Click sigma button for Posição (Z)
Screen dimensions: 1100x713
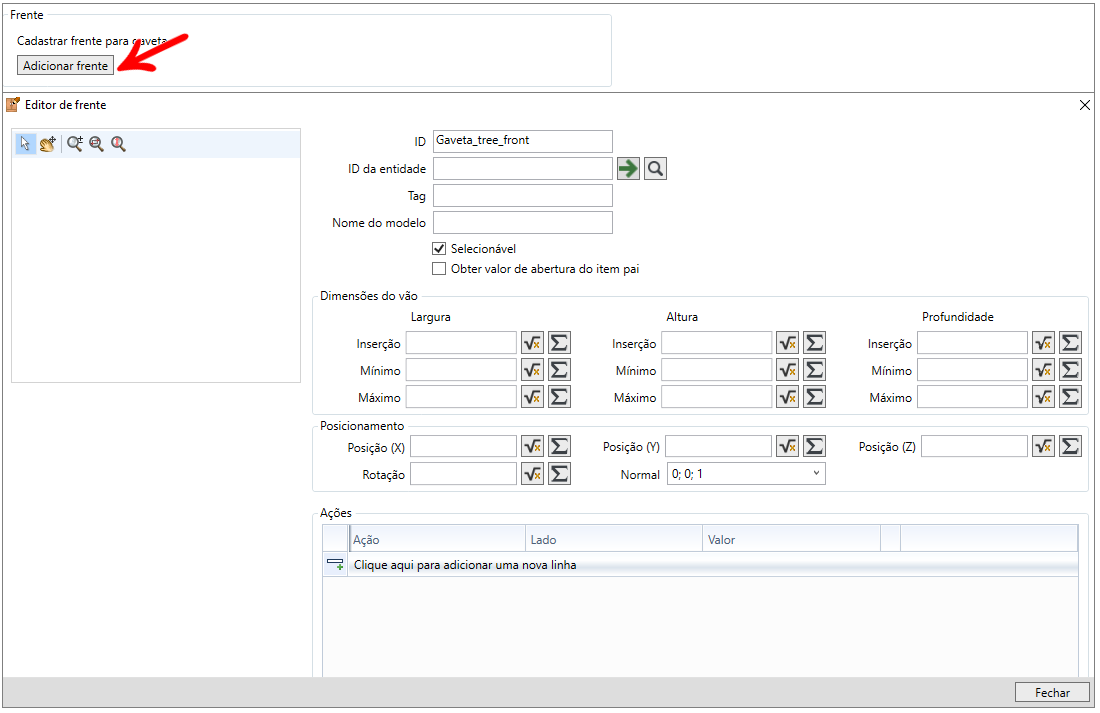pos(1071,446)
